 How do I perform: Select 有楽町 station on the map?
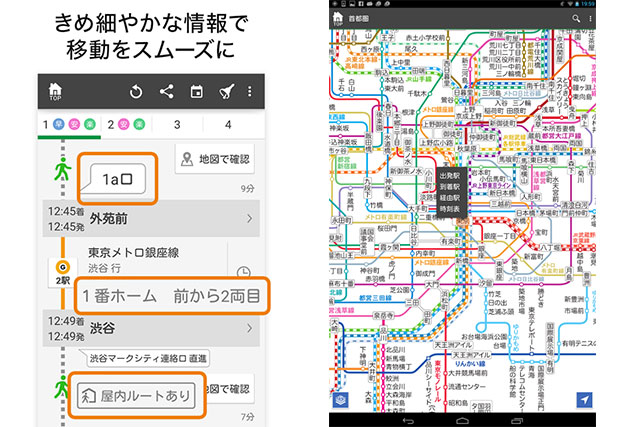(x=450, y=242)
